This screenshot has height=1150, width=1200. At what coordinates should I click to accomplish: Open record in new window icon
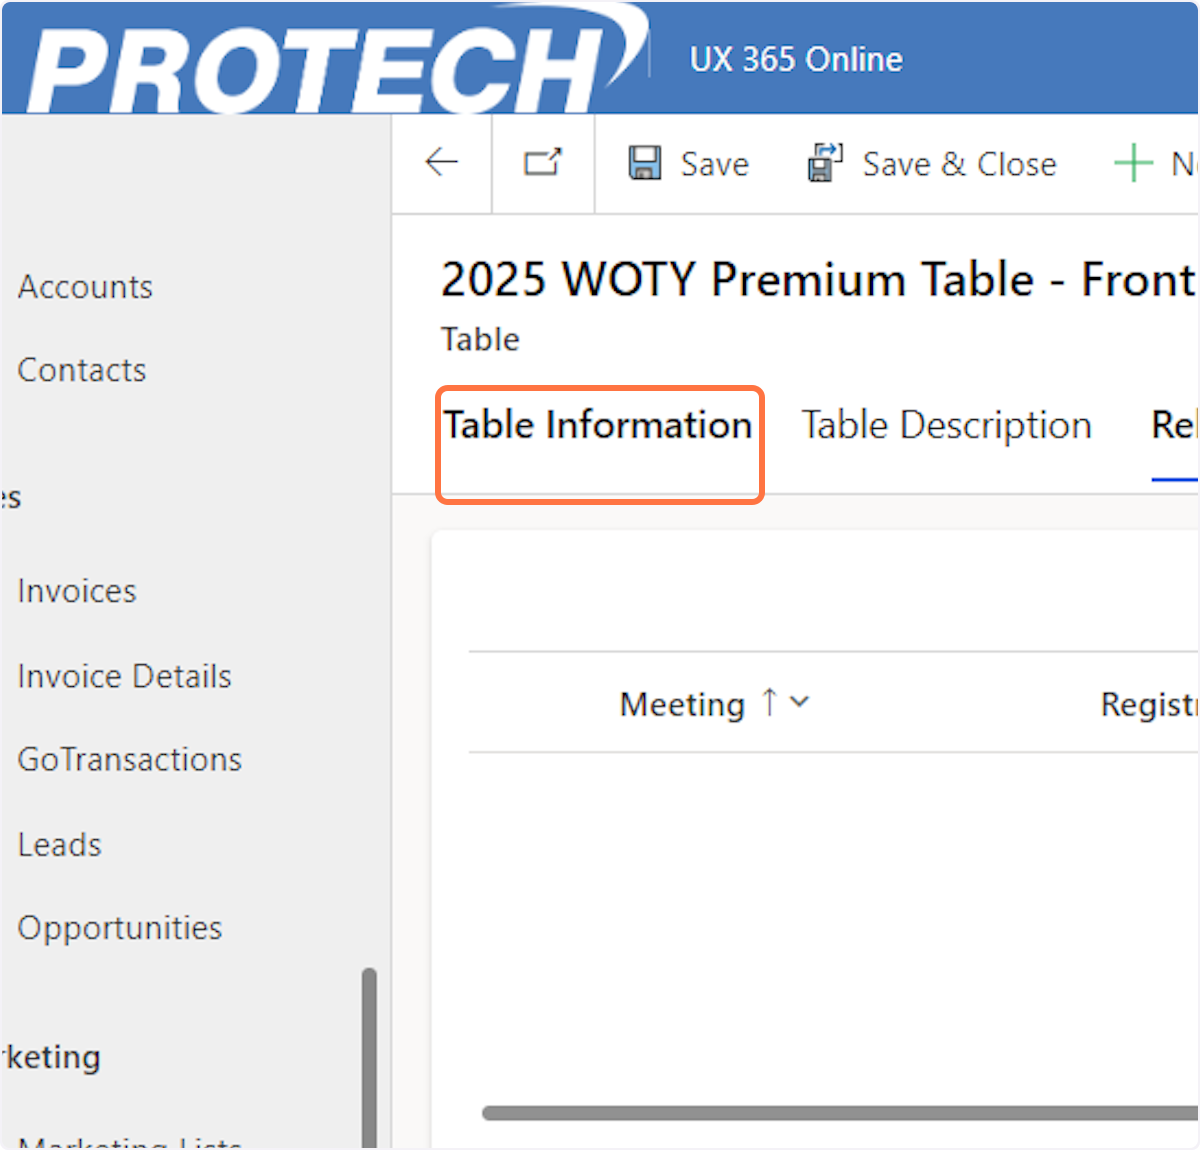coord(543,162)
